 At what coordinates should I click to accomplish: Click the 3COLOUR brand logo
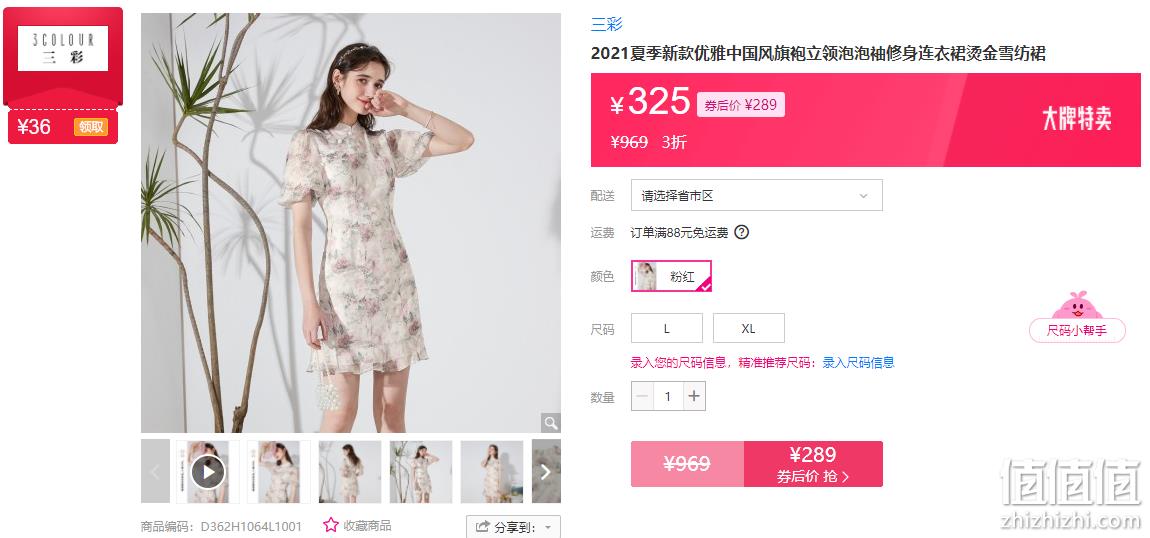(63, 49)
